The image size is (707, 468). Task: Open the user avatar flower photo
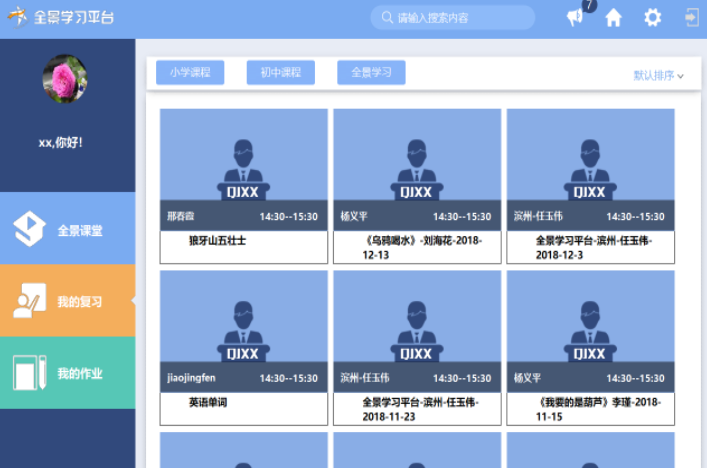65,79
